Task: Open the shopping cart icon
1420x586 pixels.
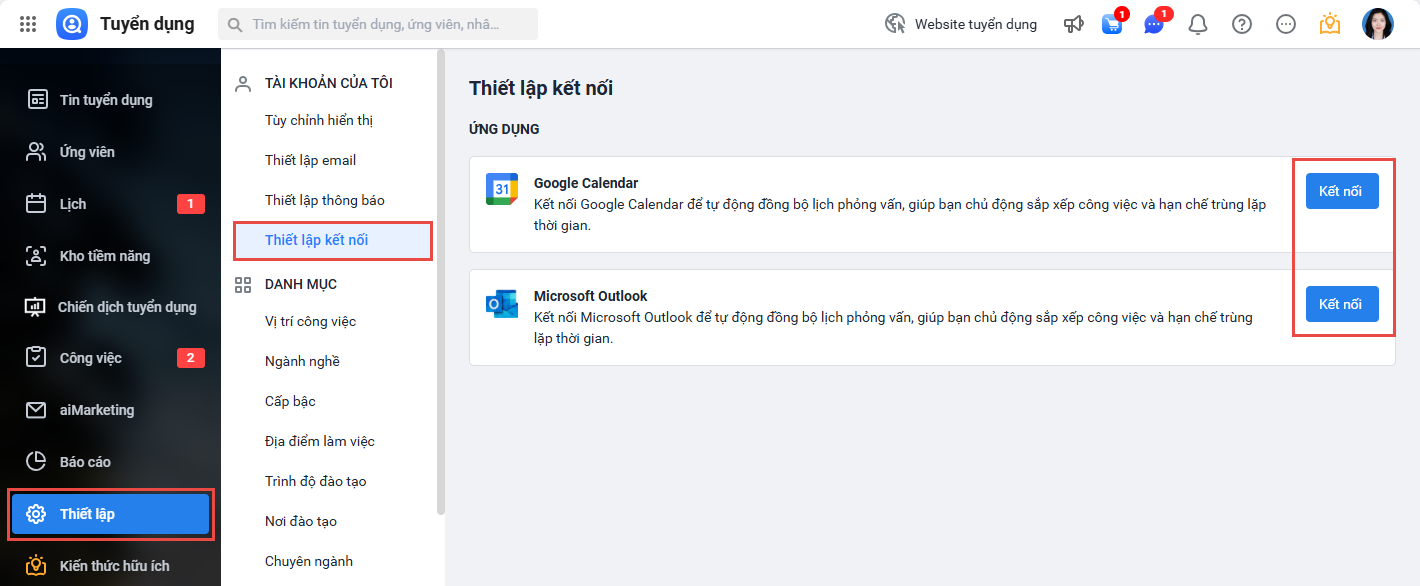Action: tap(1112, 24)
